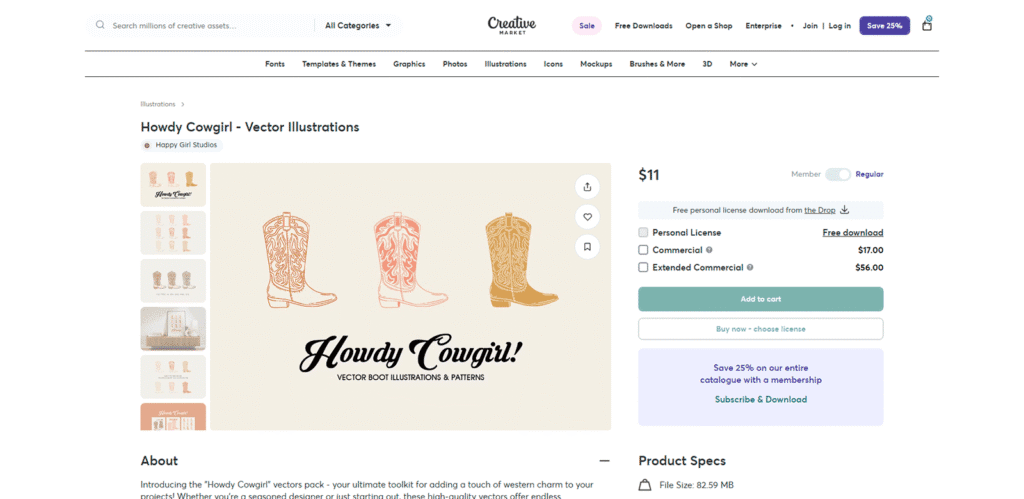Expand the More navigation menu

point(743,64)
